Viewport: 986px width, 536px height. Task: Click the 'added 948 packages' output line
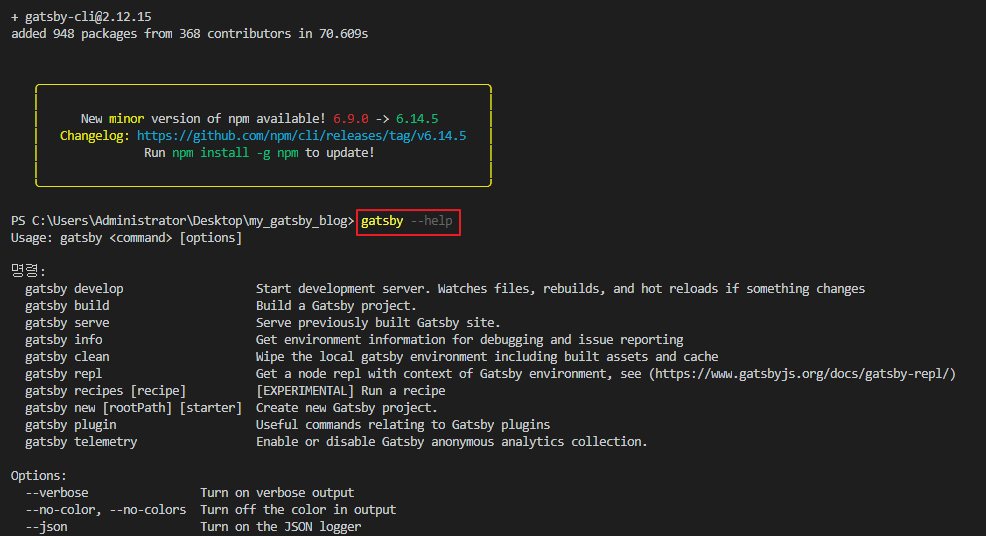189,34
